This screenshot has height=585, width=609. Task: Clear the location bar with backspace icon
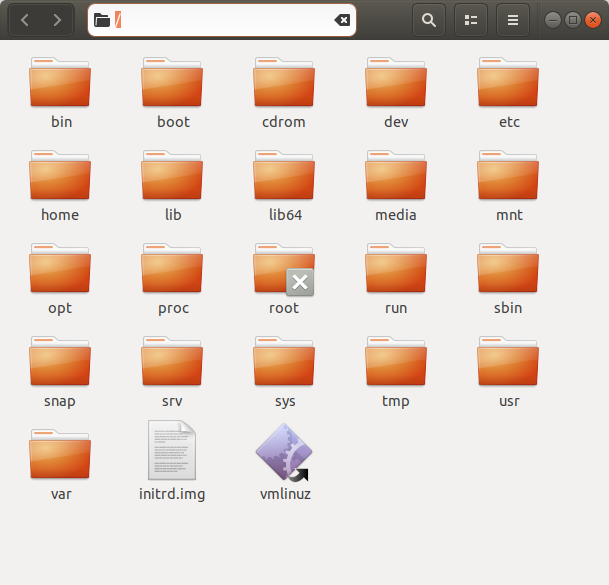(342, 20)
